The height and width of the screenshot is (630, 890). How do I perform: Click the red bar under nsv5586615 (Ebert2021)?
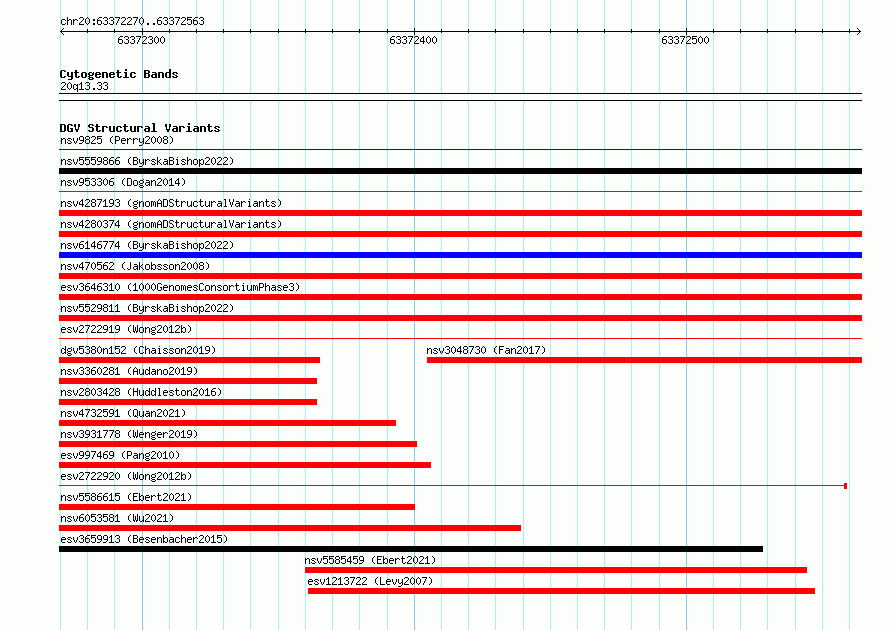click(237, 507)
